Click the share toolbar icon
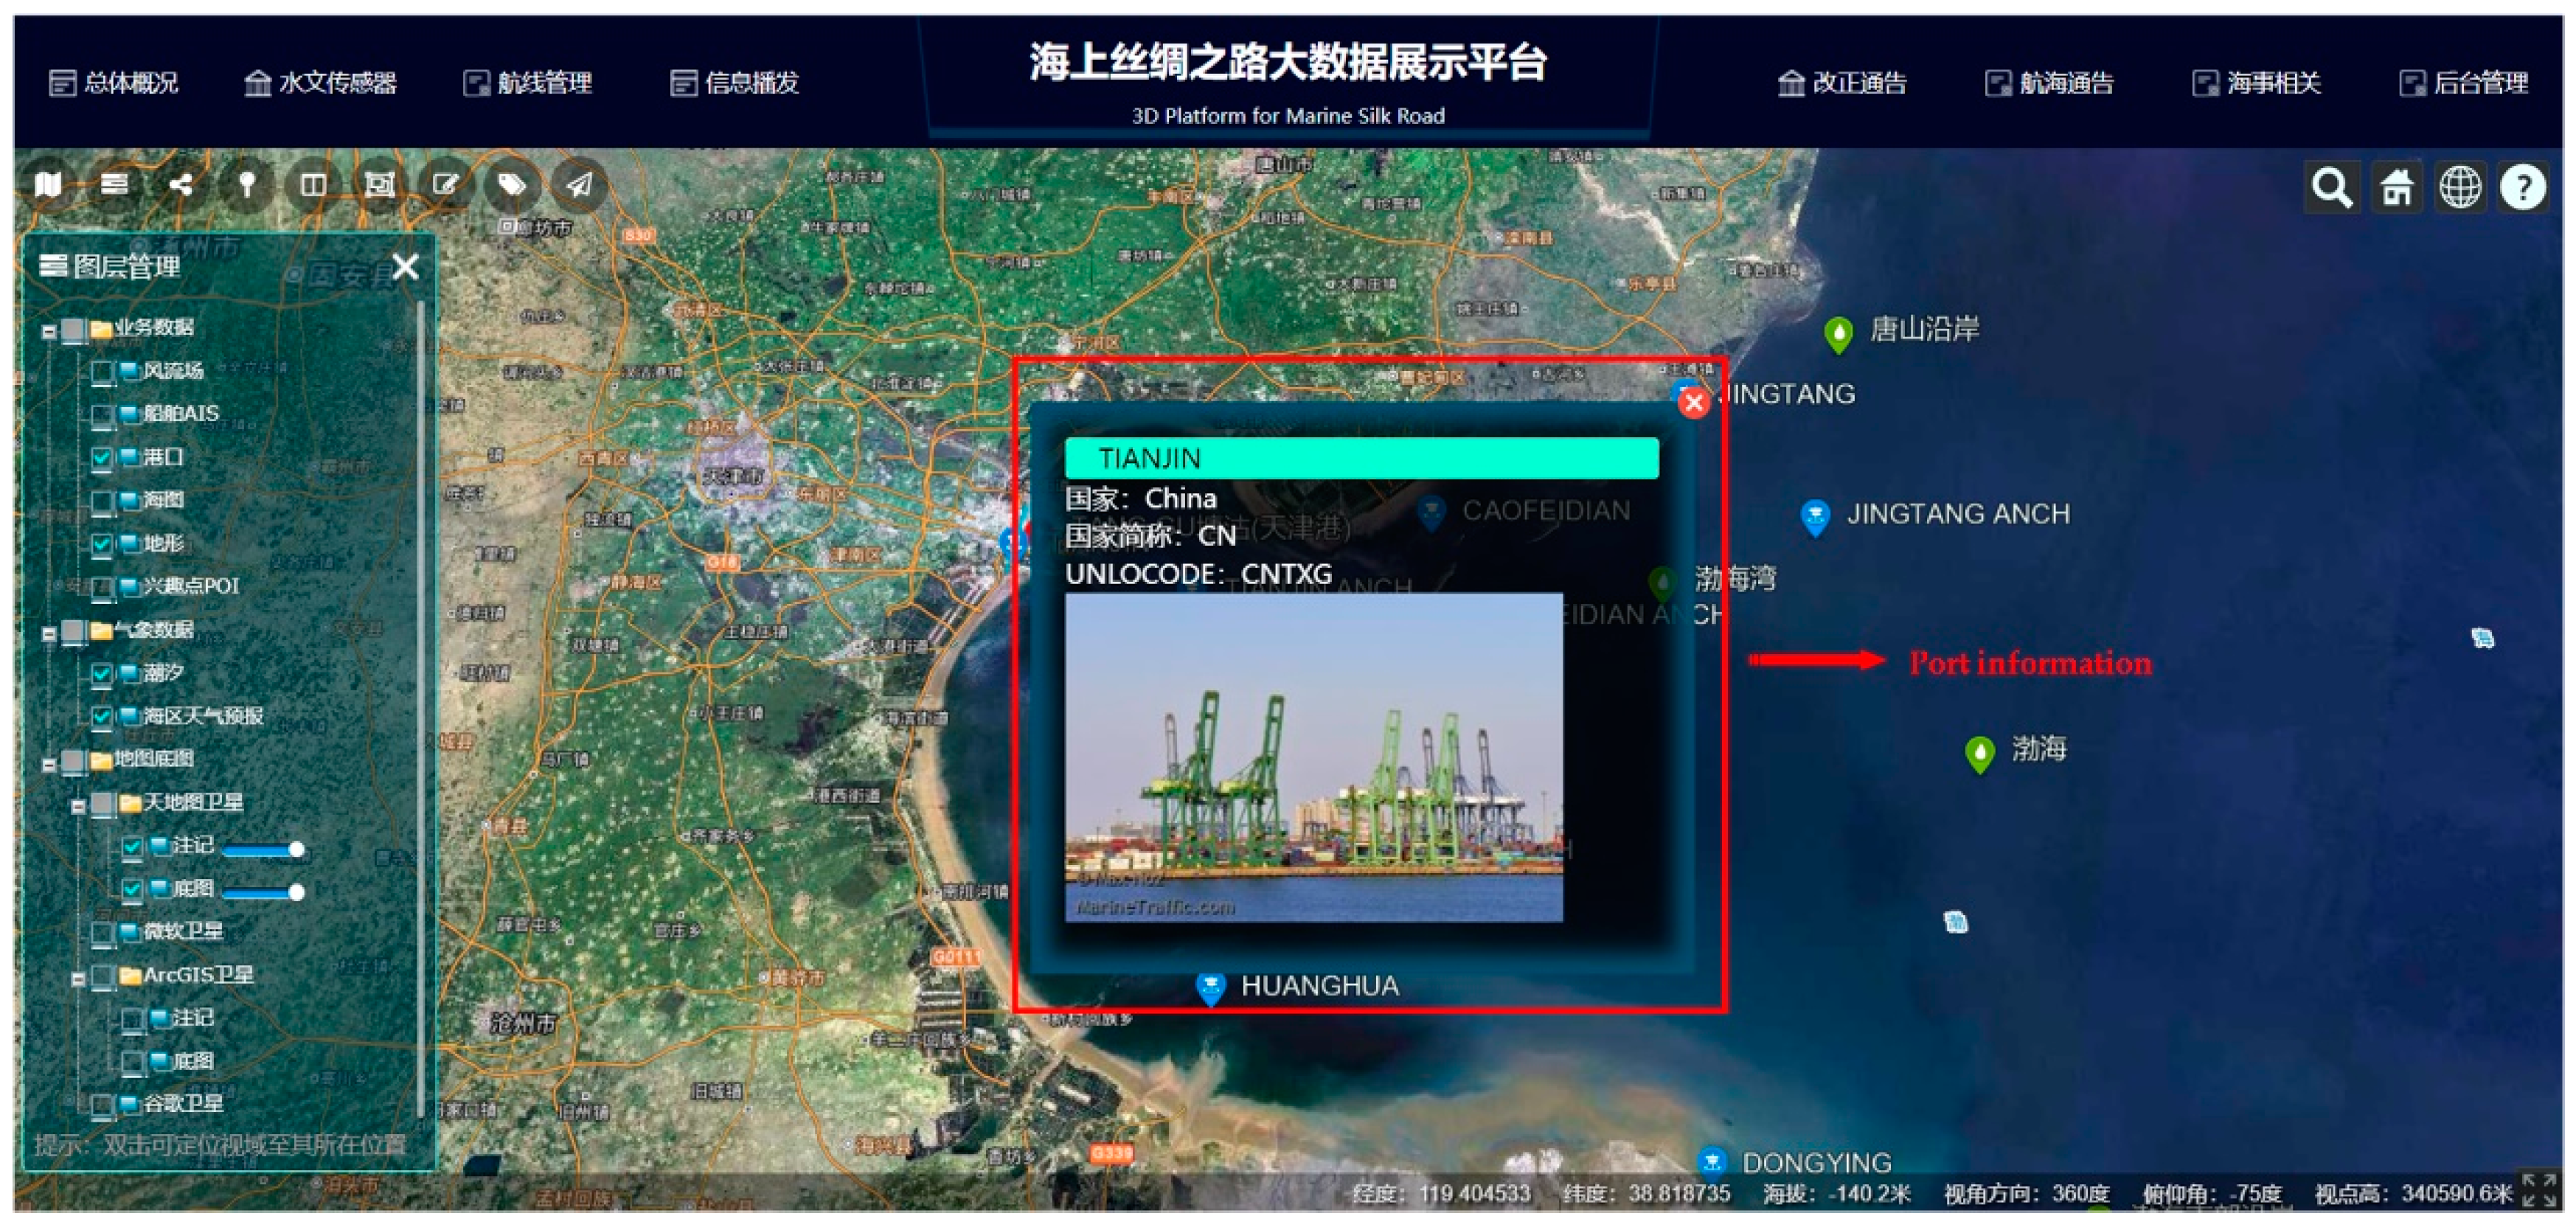This screenshot has width=2576, height=1230. [x=181, y=185]
